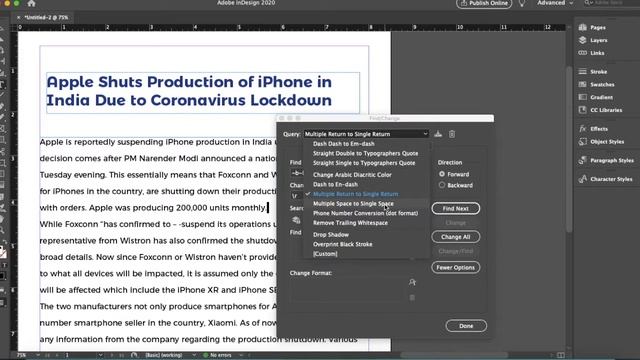This screenshot has height=360, width=640.
Task: Select the Zoom tool in the toolbox
Action: [2, 231]
